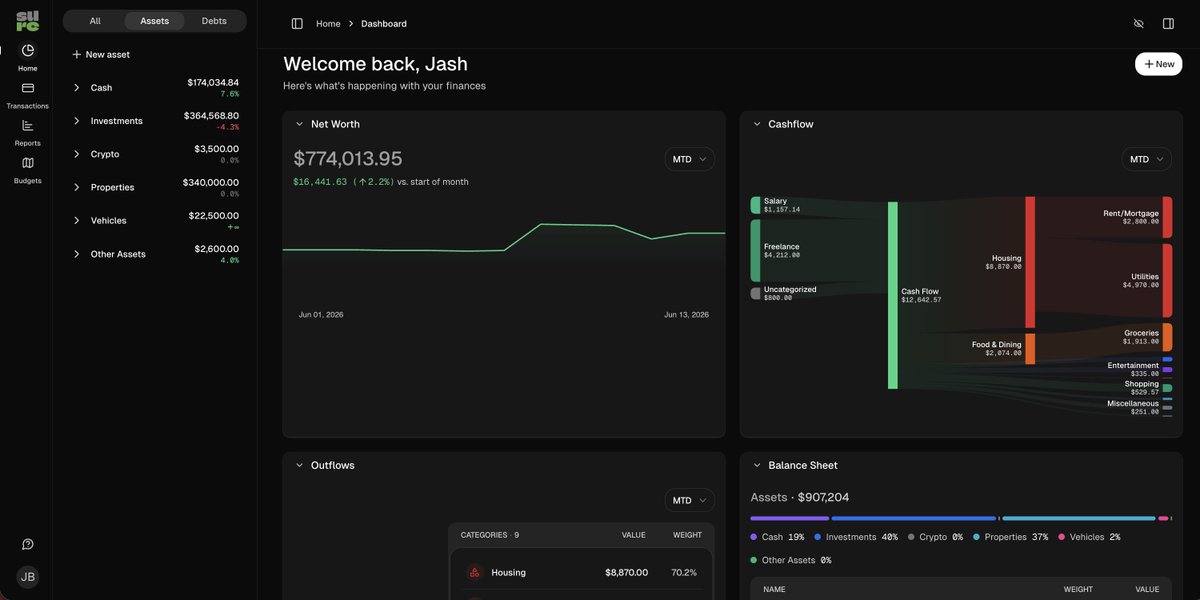Collapse the Net Worth section
The image size is (1200, 600).
pyautogui.click(x=299, y=124)
